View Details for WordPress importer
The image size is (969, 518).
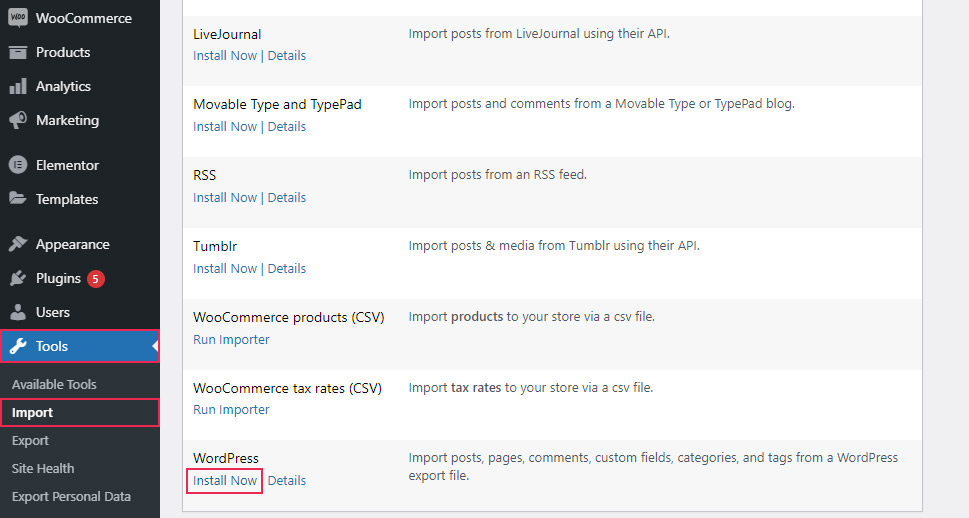pos(287,481)
